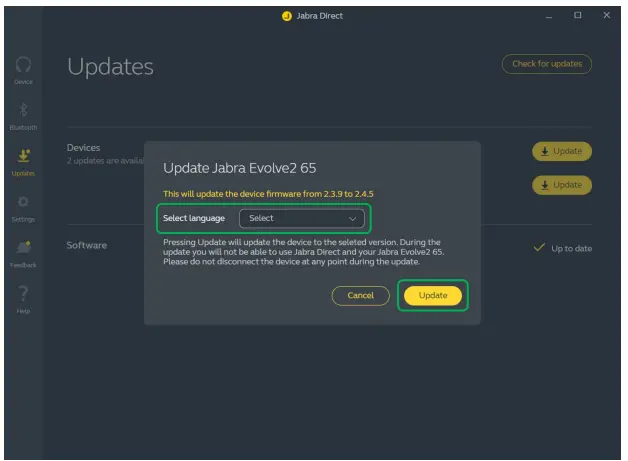Image resolution: width=628 pixels, height=461 pixels.
Task: Click the Up to date software status
Action: point(563,248)
